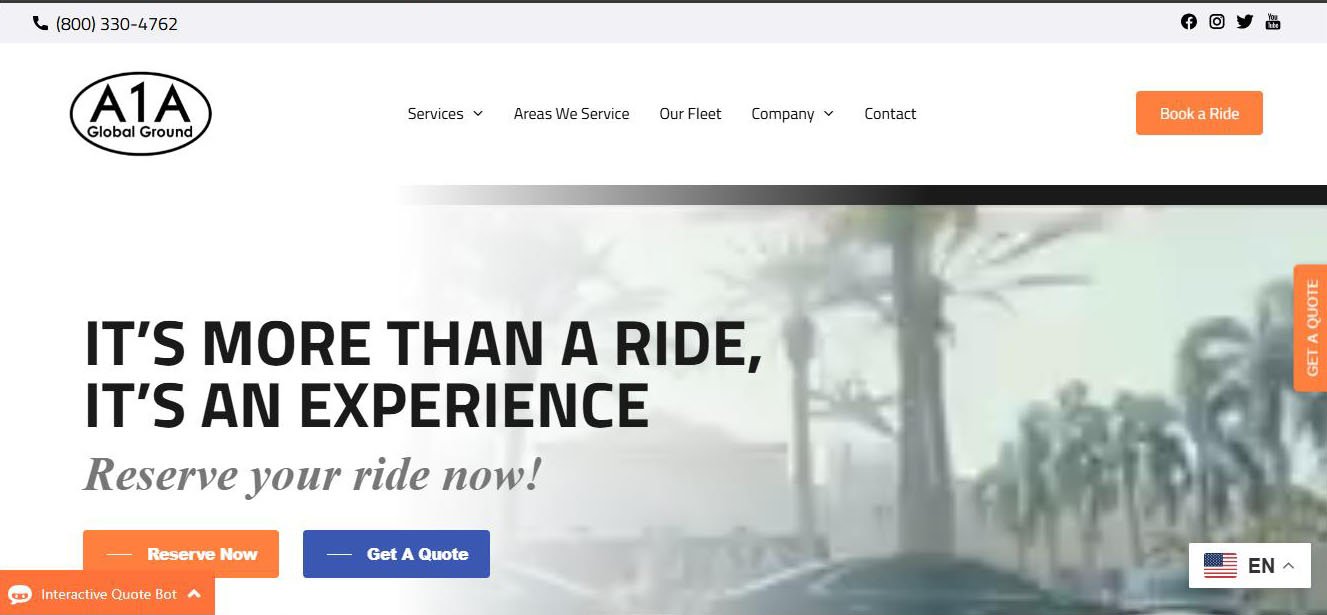Click the blue Get A Quote button
Viewport: 1327px width, 615px height.
[396, 554]
